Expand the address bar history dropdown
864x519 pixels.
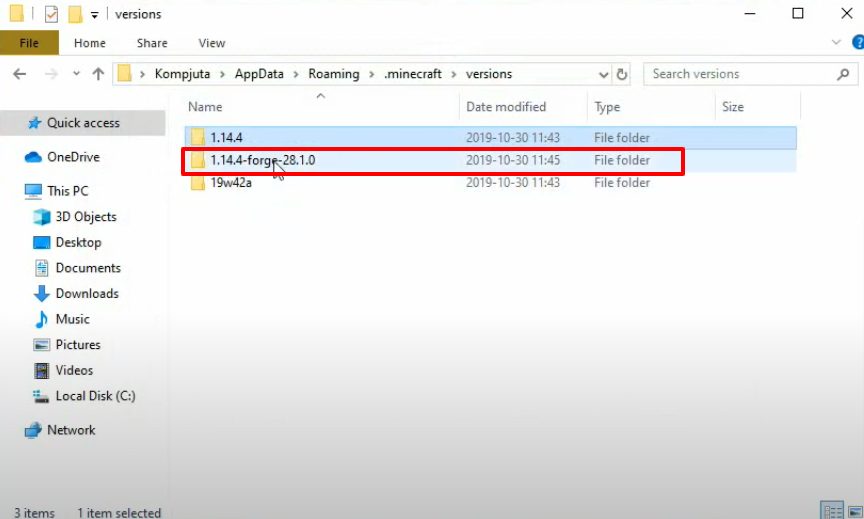click(x=603, y=74)
